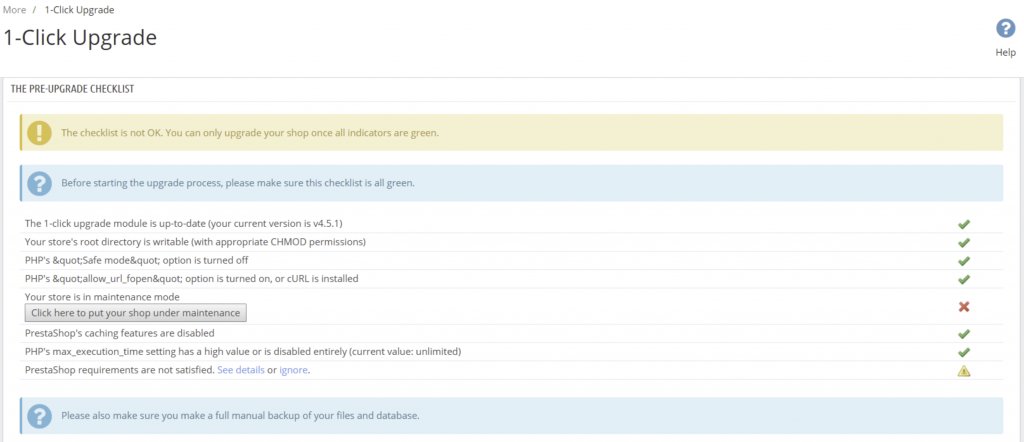
Task: Click 'Your store's root directory is writable' text
Action: (195, 242)
